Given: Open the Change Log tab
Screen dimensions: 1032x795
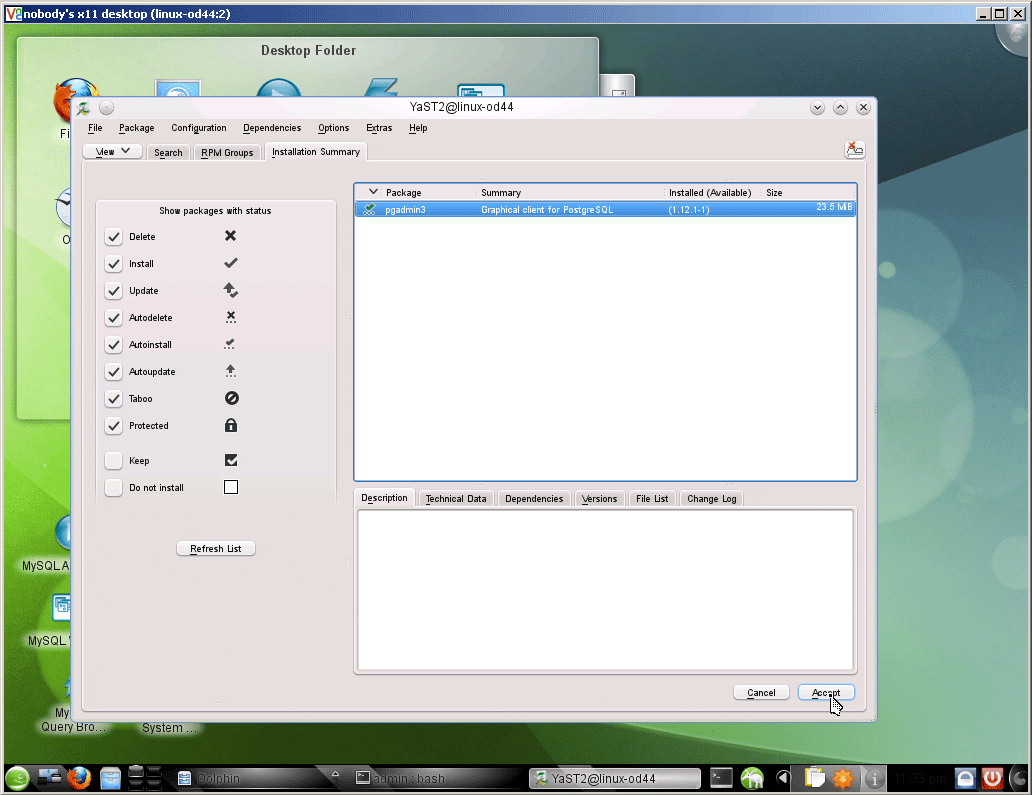Looking at the screenshot, I should (x=711, y=498).
